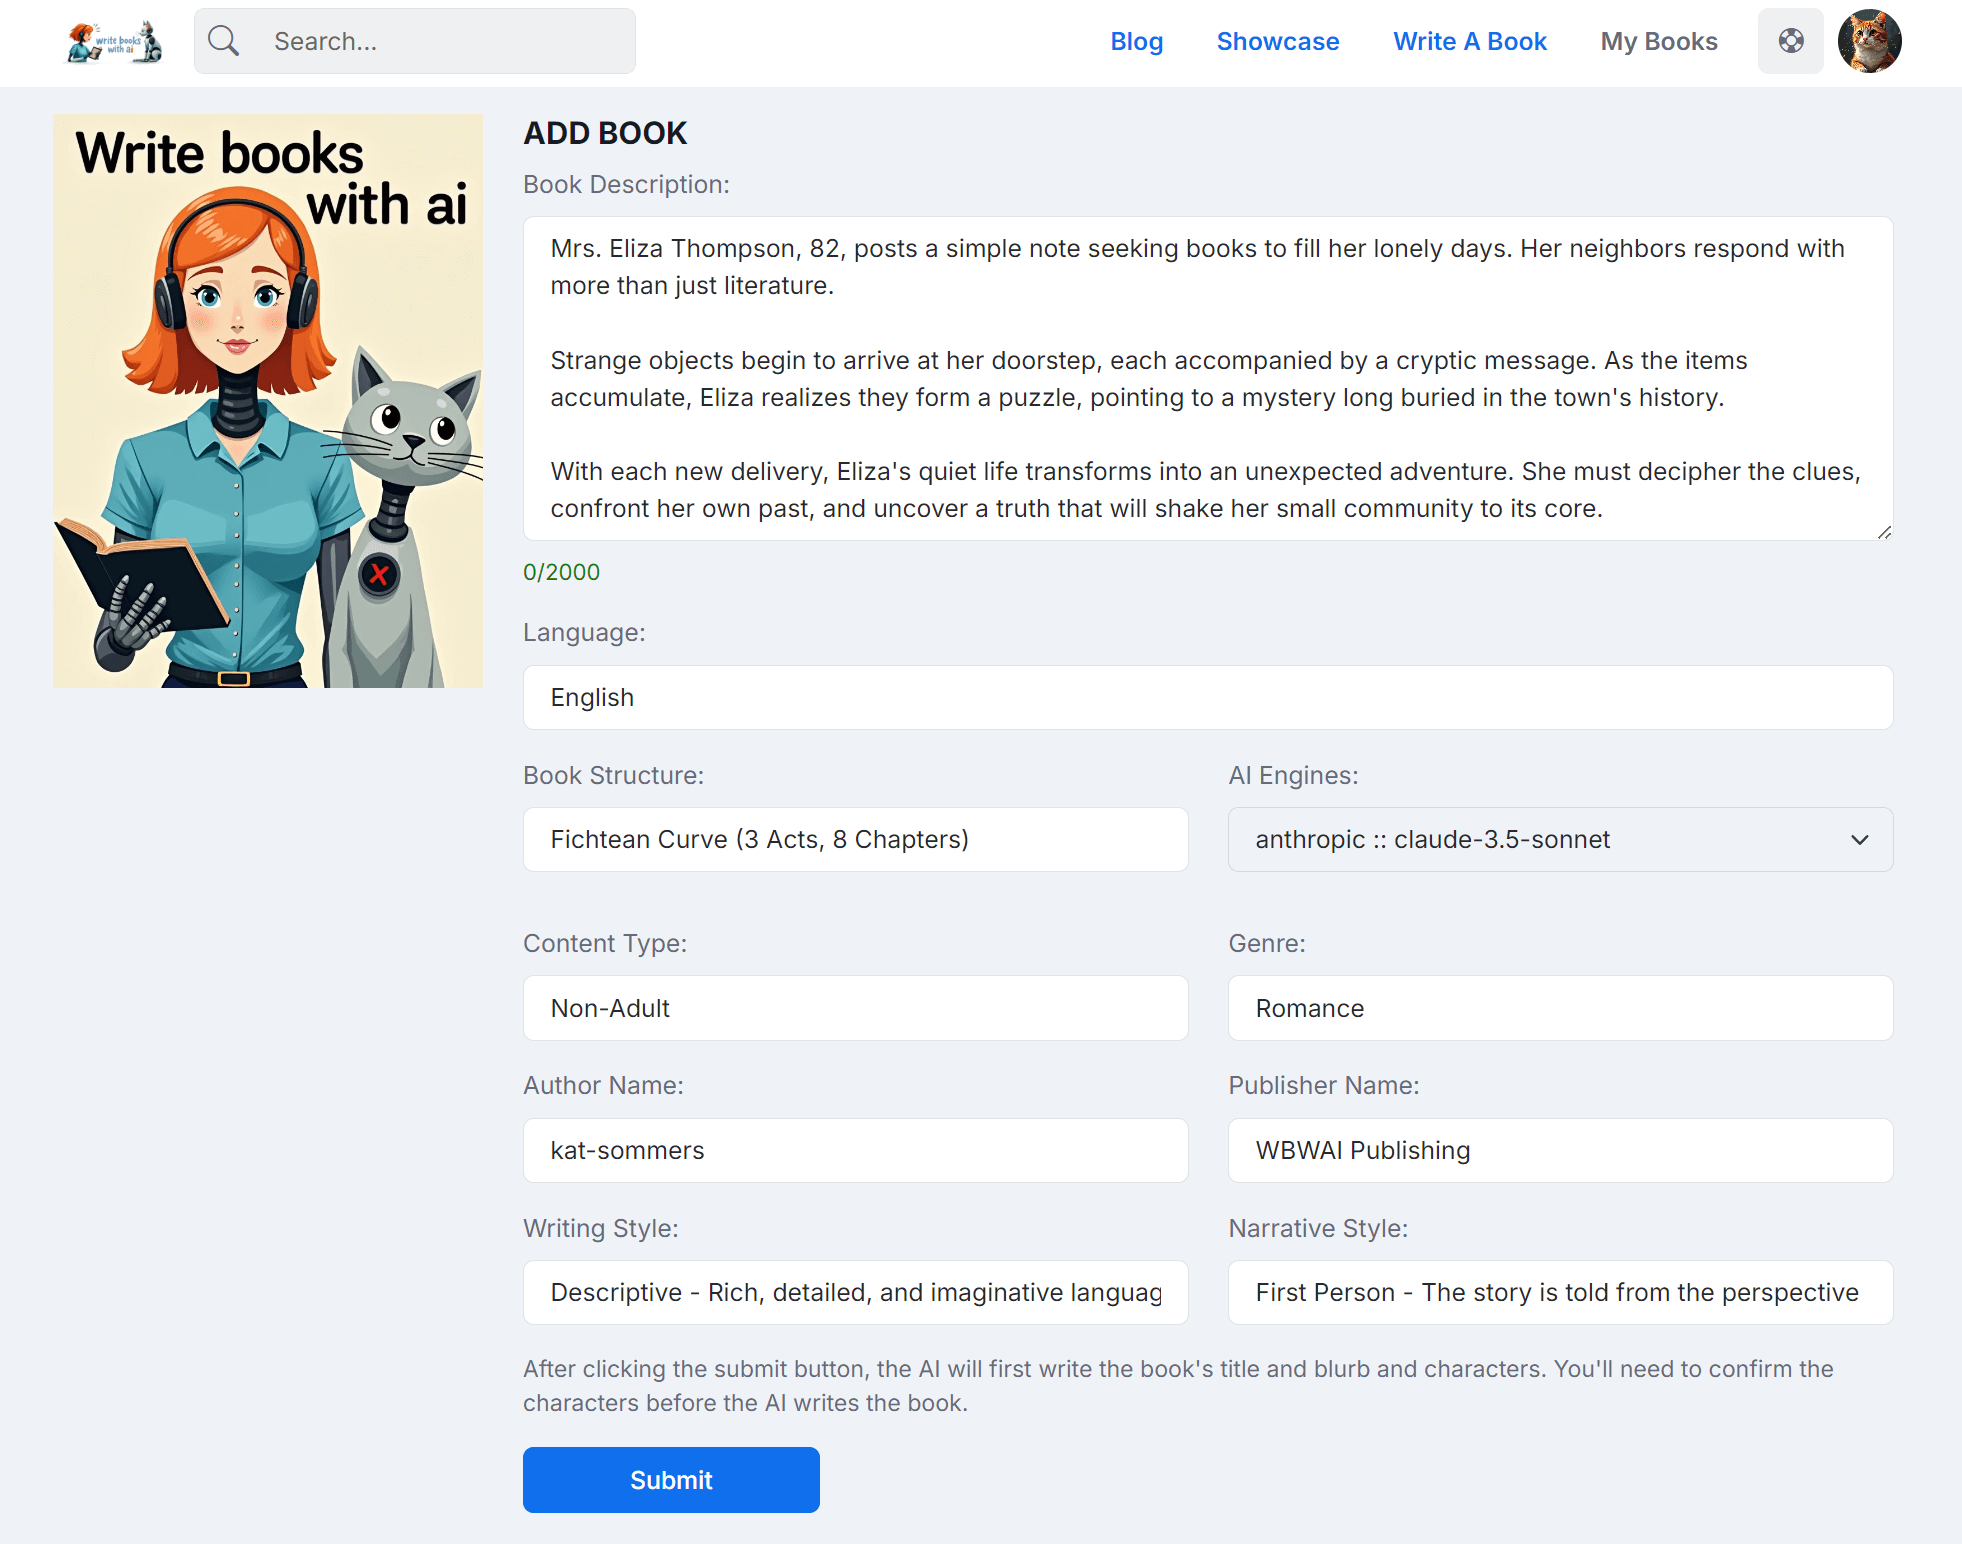
Task: Open the Genre Romance selector
Action: (1560, 1008)
